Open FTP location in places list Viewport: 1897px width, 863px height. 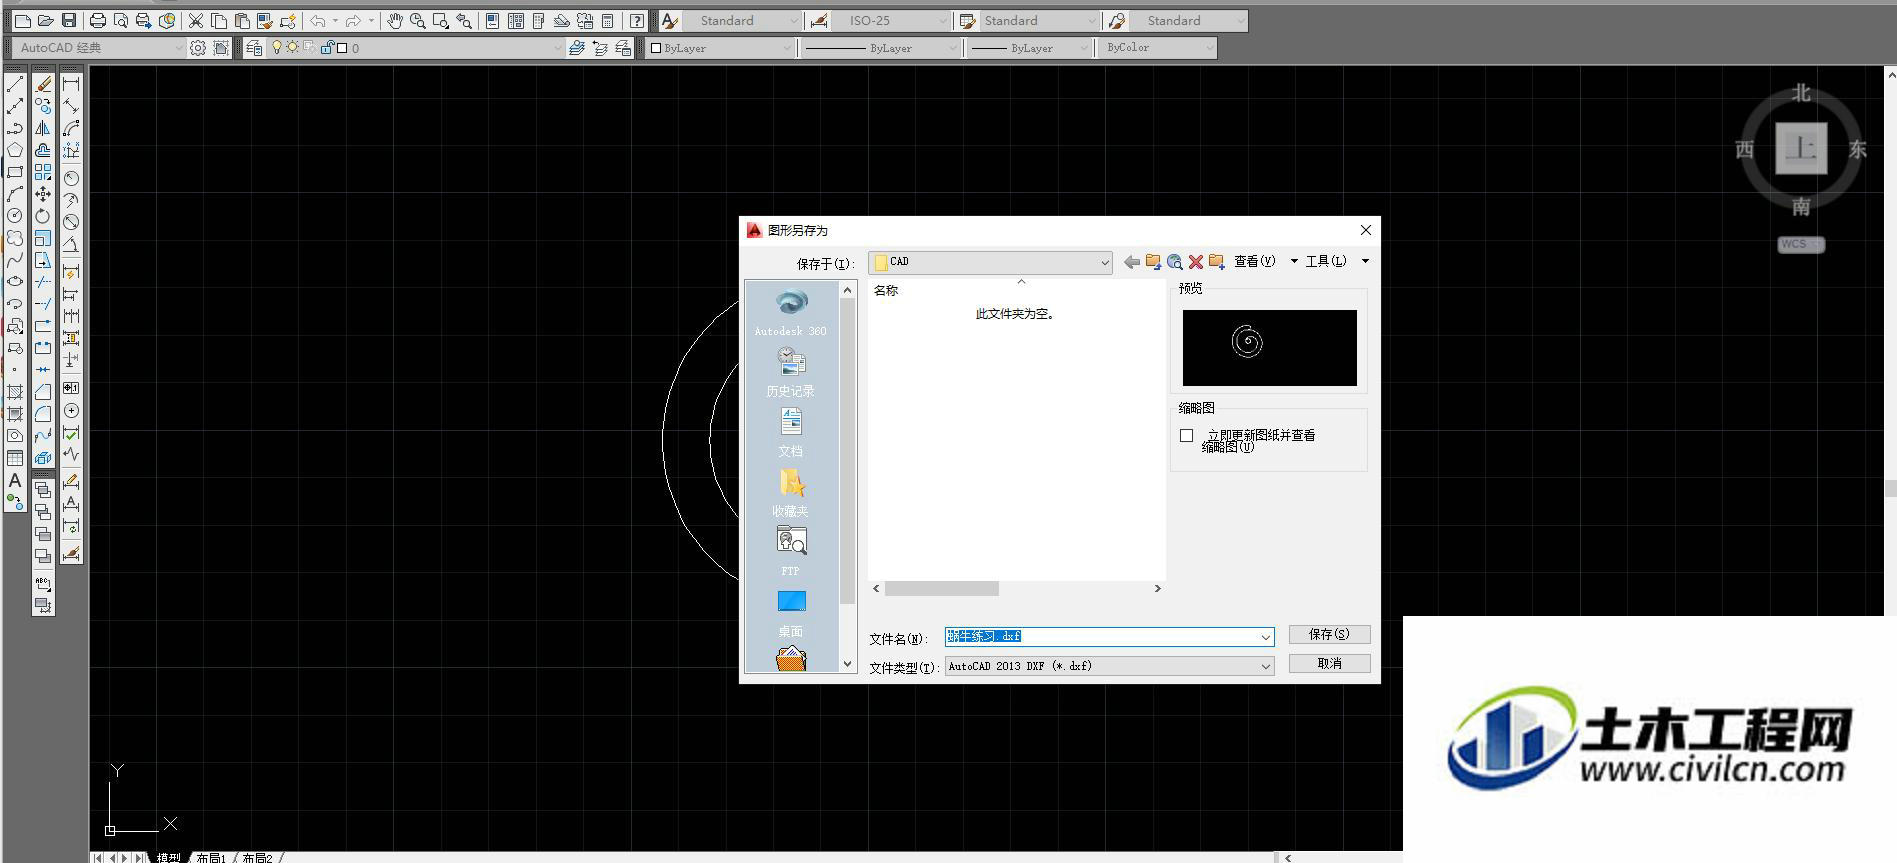pos(791,552)
